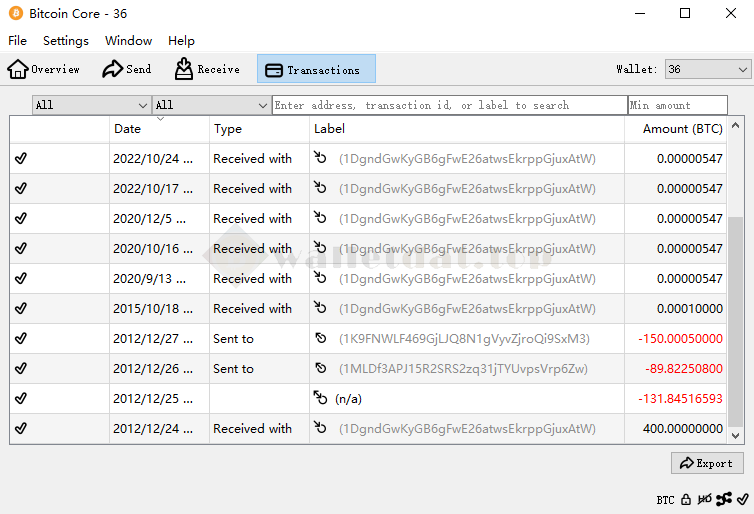Expand the transaction type All dropdown
754x514 pixels.
pyautogui.click(x=211, y=105)
